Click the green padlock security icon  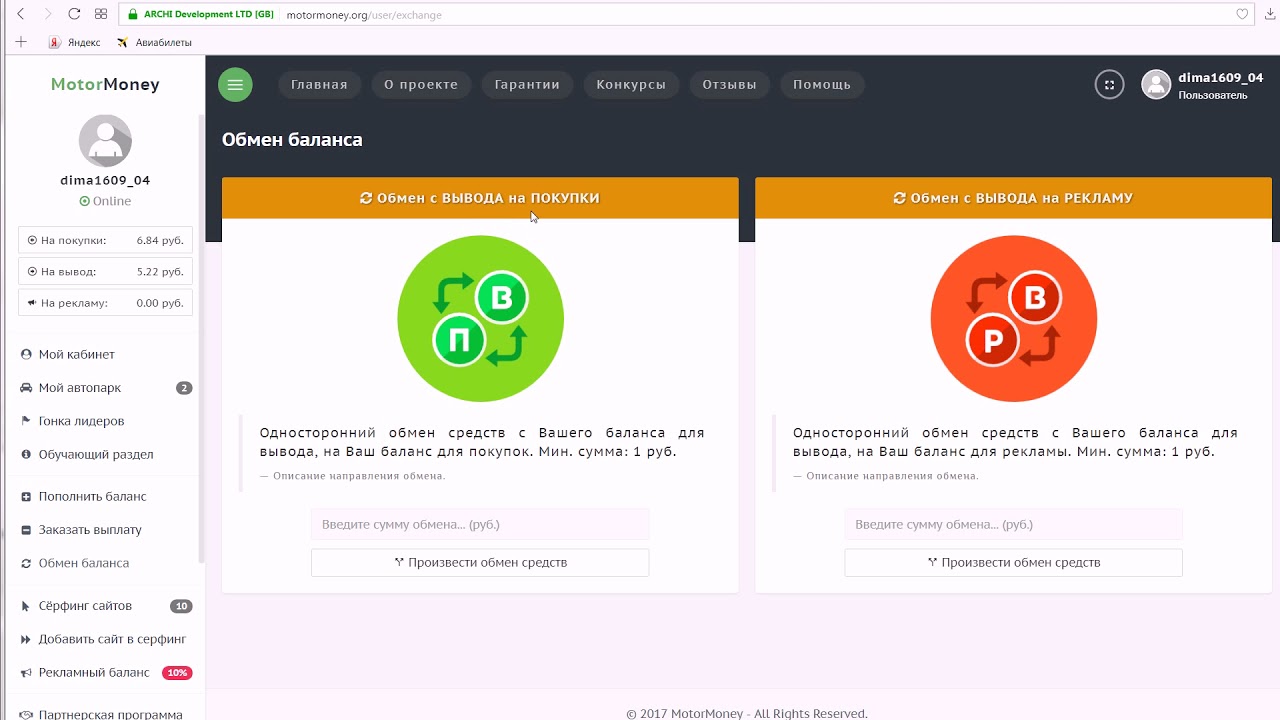132,15
